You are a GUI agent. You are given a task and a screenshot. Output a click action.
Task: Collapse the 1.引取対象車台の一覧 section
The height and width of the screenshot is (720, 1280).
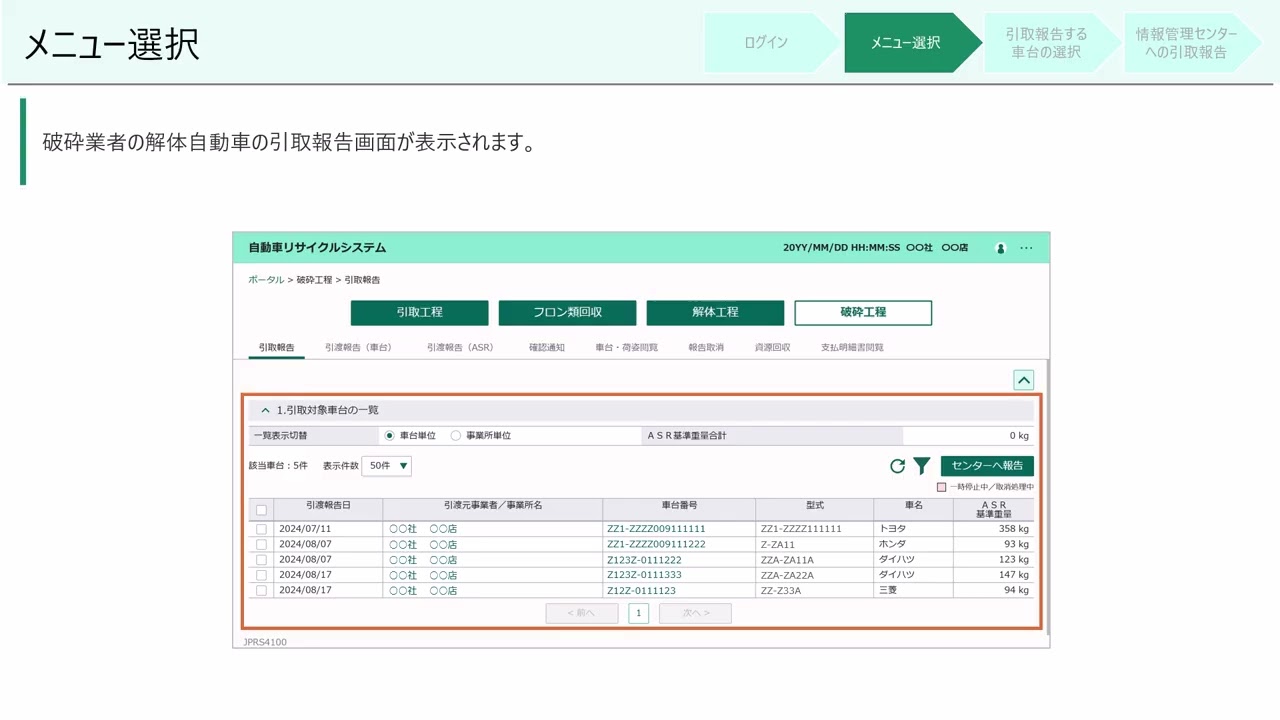pyautogui.click(x=265, y=410)
